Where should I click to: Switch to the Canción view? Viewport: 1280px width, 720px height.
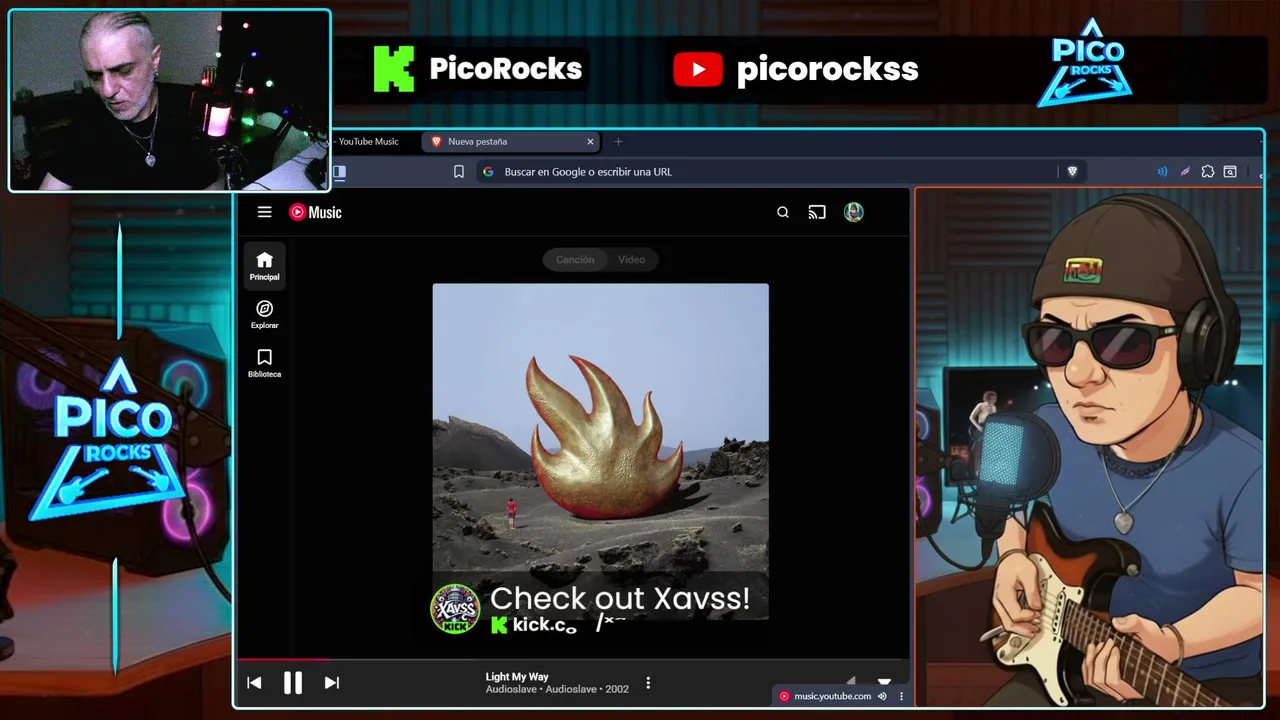(x=575, y=260)
